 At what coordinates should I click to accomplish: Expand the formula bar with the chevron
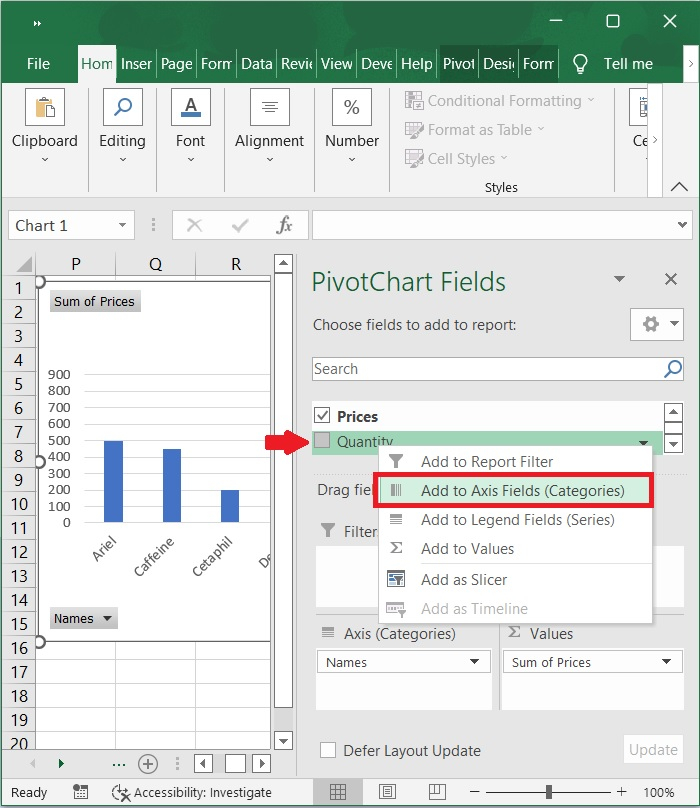tap(682, 225)
